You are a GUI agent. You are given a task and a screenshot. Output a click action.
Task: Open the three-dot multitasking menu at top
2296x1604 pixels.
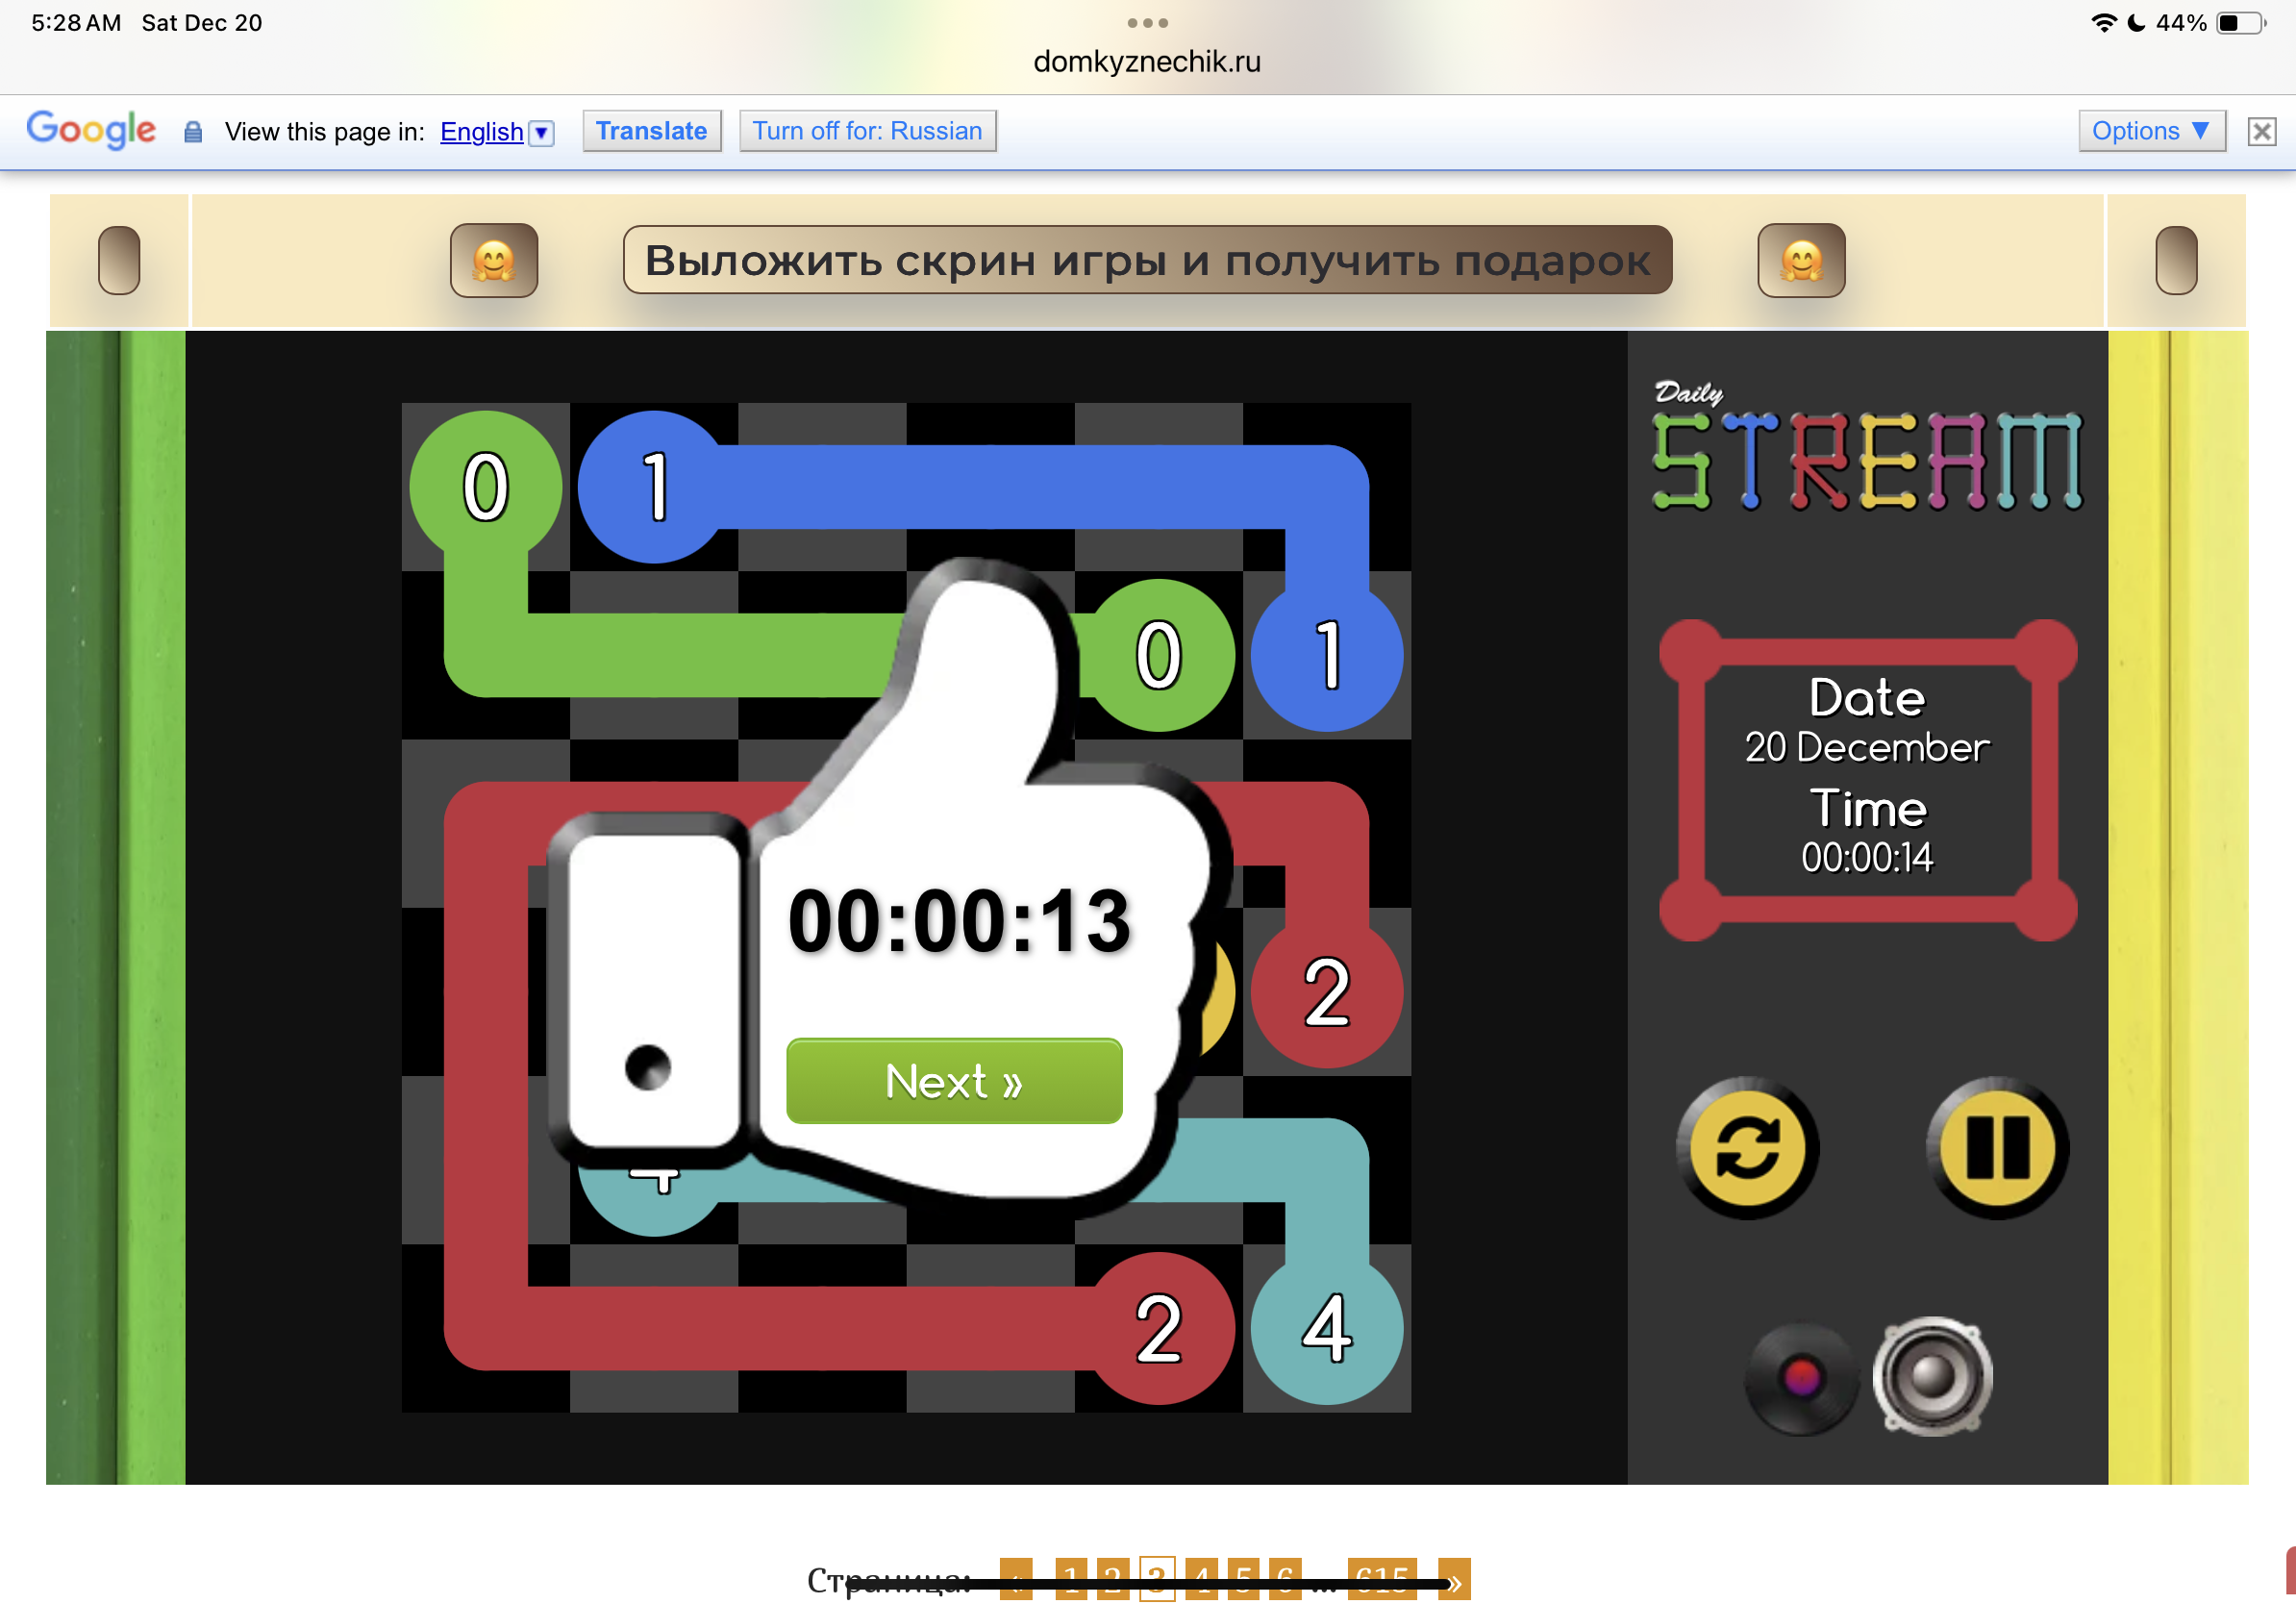(1147, 22)
